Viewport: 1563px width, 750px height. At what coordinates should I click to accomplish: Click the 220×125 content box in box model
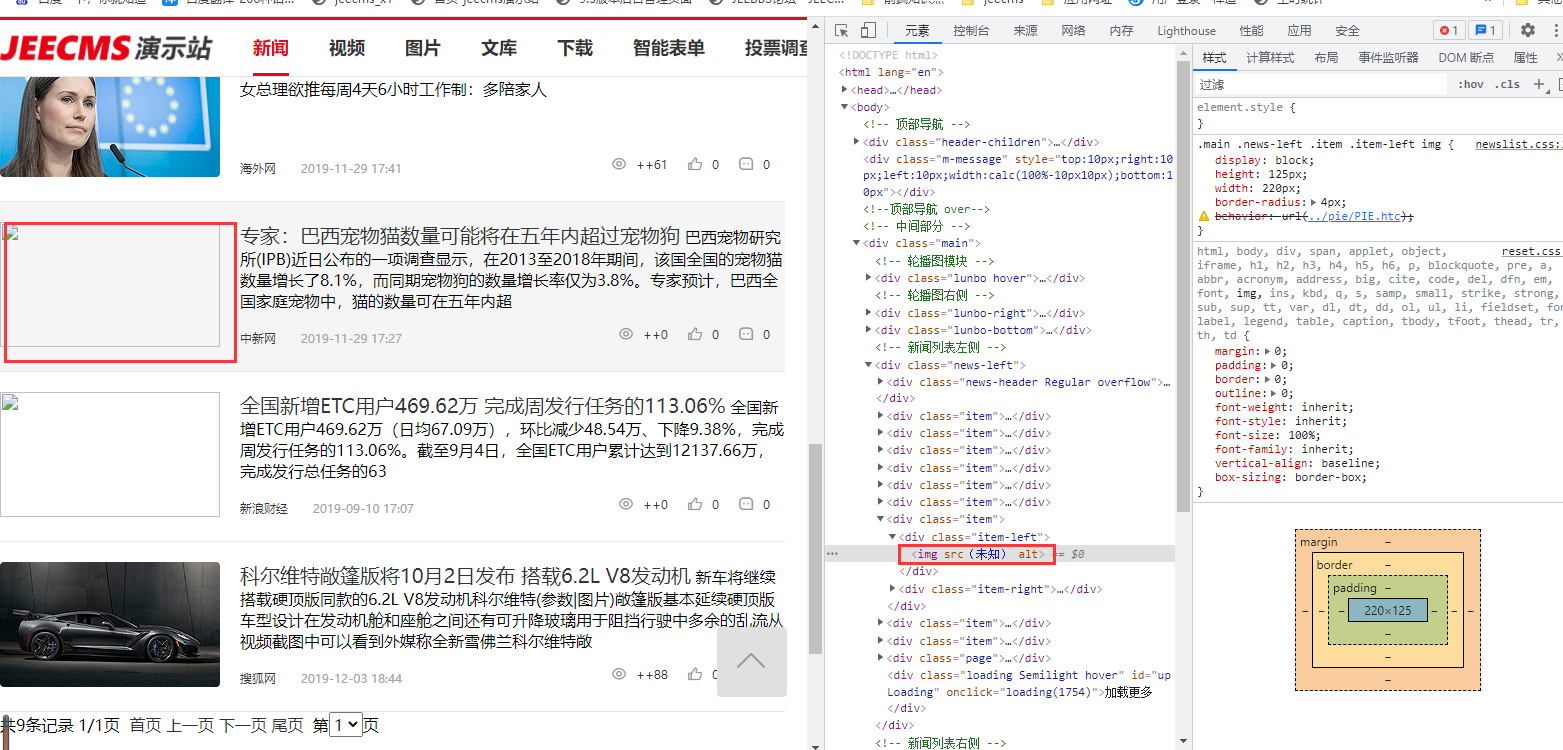[x=1387, y=610]
